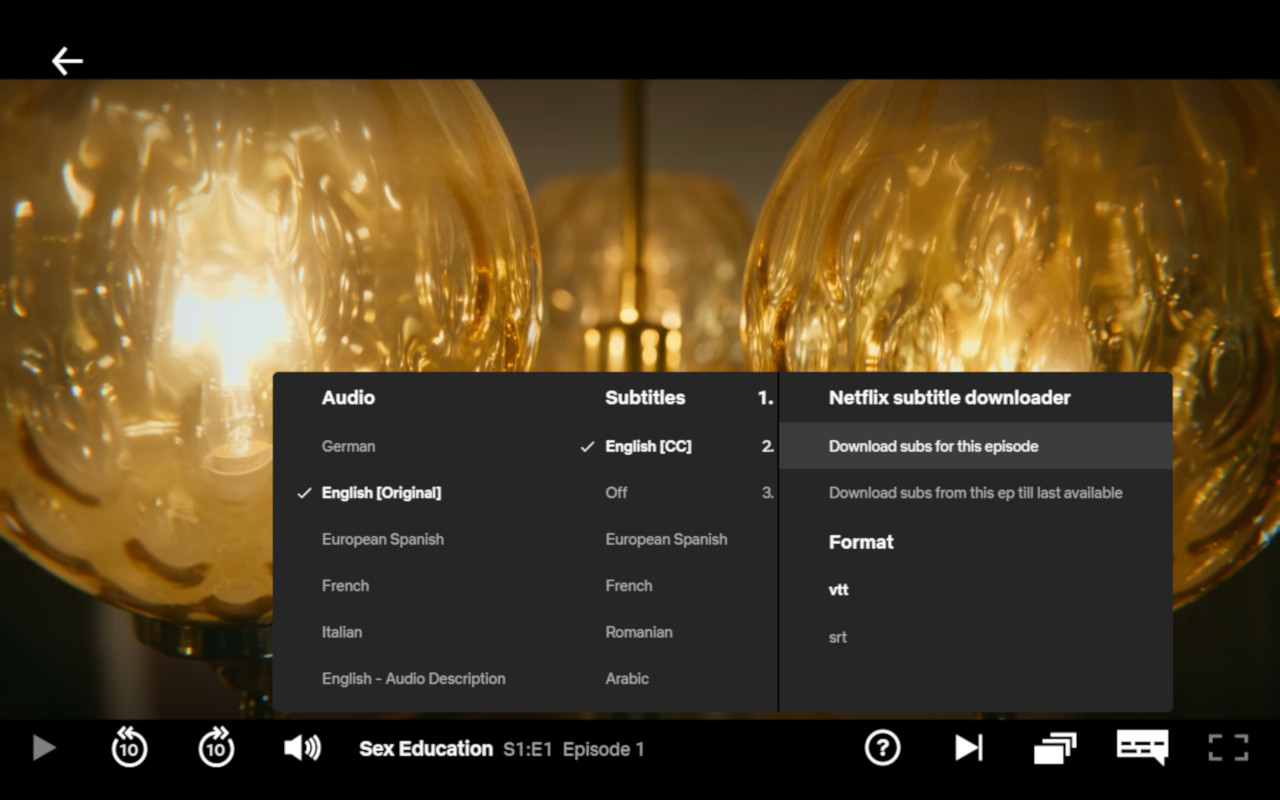Select English [CC] subtitles
The width and height of the screenshot is (1280, 800).
(x=648, y=446)
